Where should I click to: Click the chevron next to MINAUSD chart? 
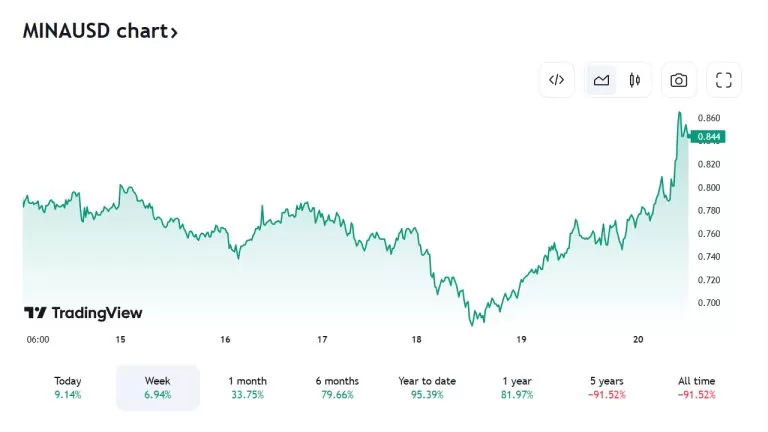pyautogui.click(x=174, y=32)
